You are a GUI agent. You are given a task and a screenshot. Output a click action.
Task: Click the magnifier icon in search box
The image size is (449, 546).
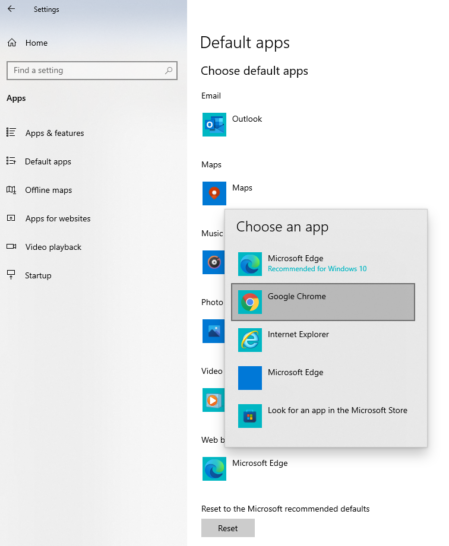point(169,70)
